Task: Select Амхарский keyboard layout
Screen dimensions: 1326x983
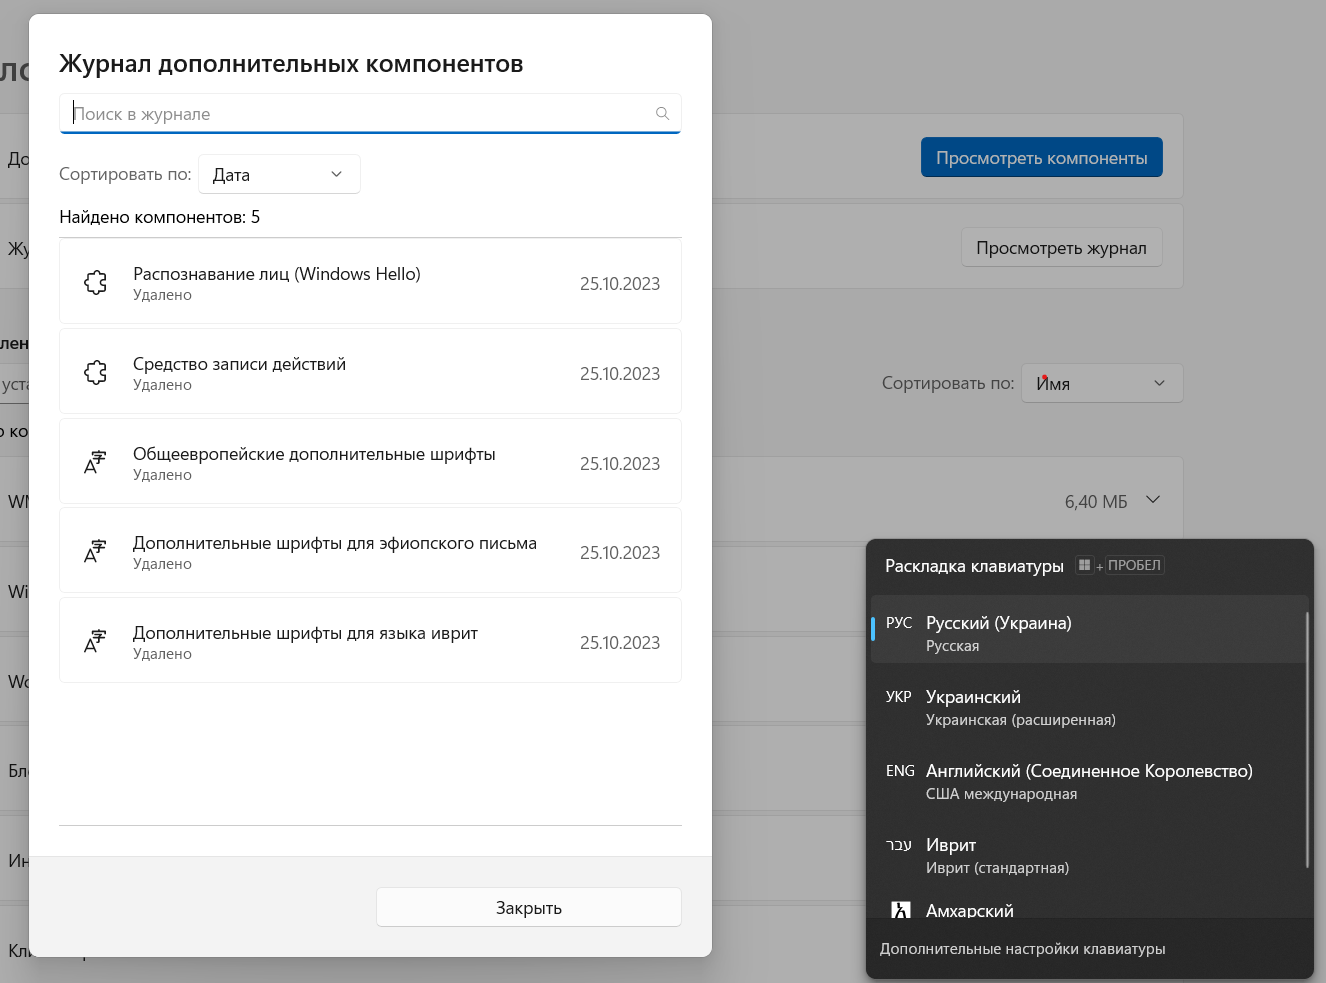Action: (1089, 907)
